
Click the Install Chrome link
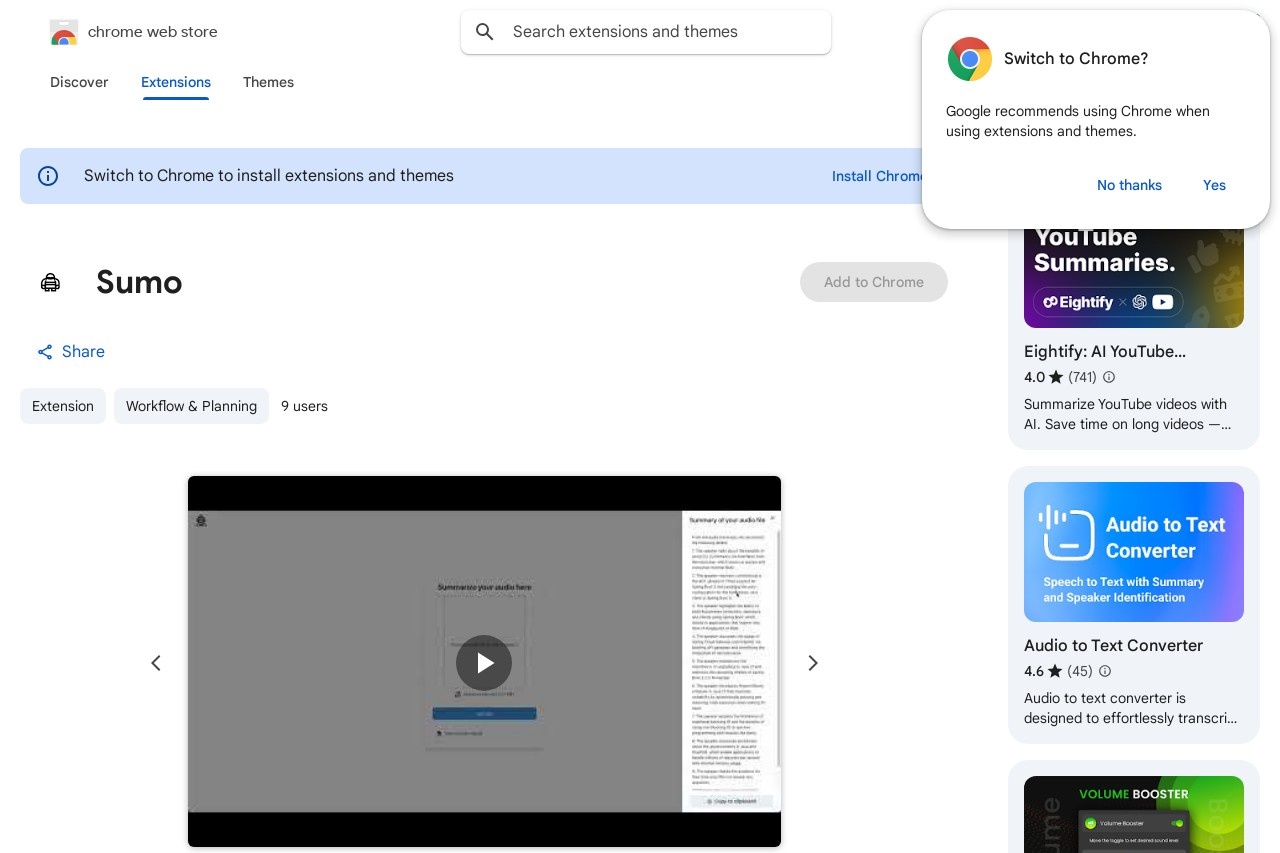(x=877, y=176)
